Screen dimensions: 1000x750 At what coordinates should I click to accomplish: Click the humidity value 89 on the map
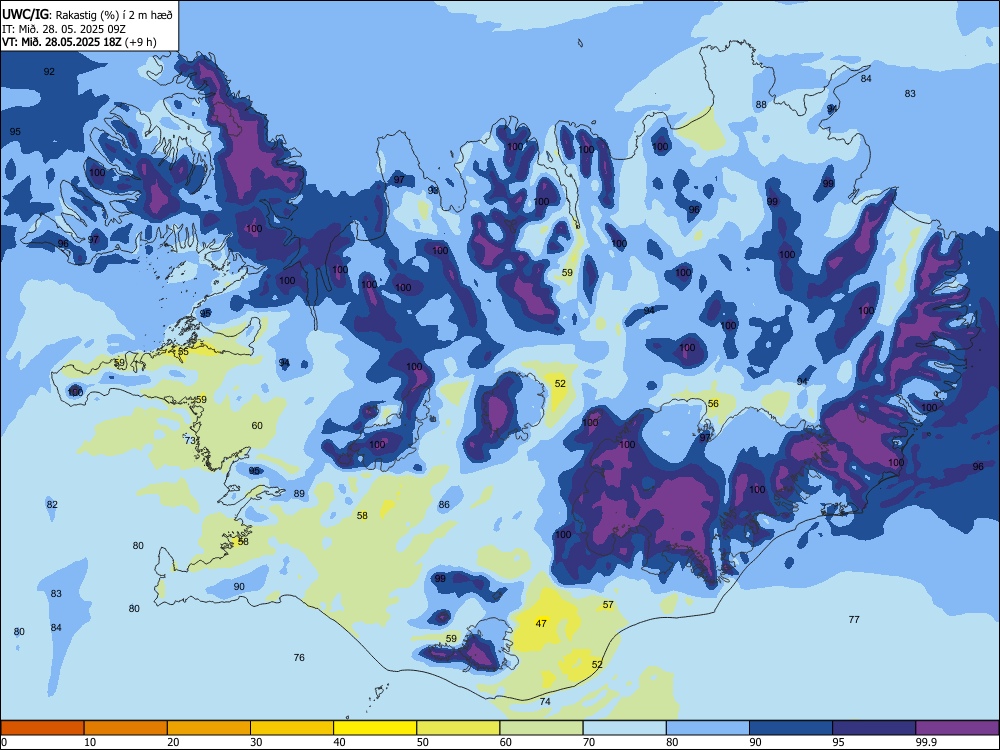coord(299,494)
